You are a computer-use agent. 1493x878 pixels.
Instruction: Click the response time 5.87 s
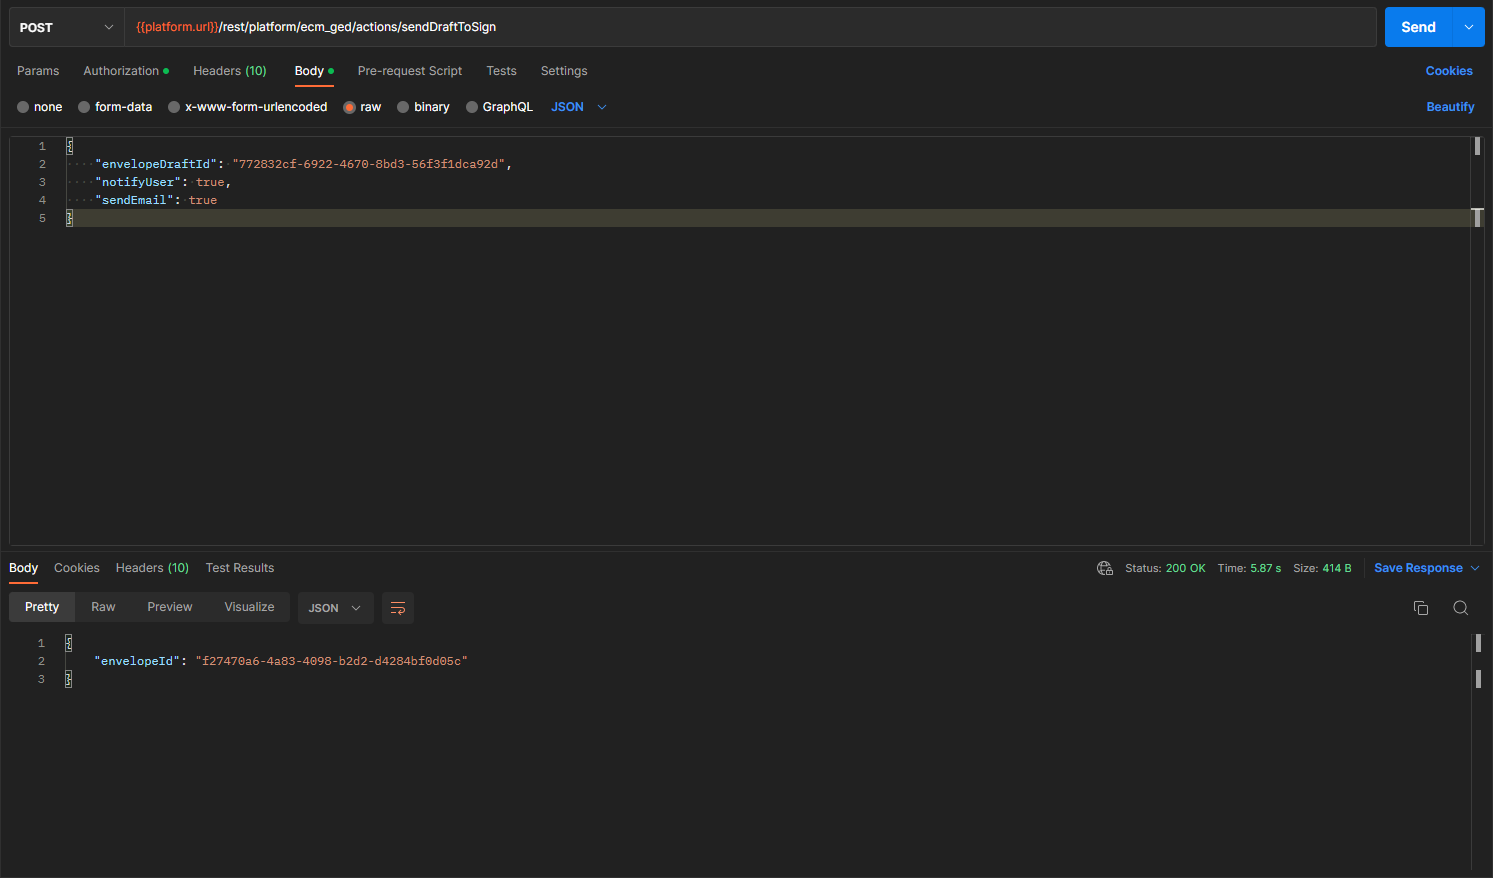[1266, 568]
